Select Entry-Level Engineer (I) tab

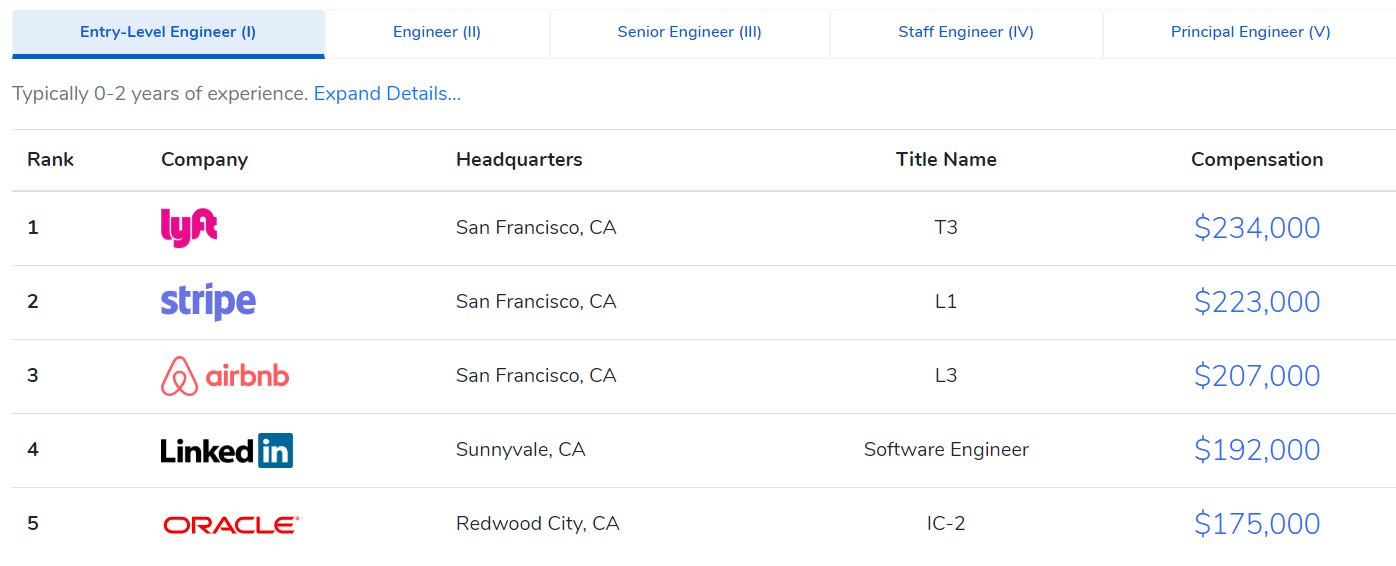(x=168, y=32)
